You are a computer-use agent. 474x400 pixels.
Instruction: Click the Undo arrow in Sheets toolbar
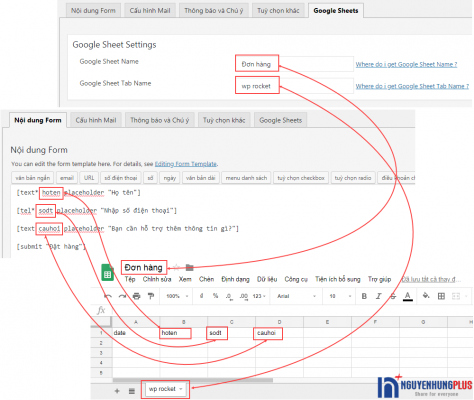click(108, 296)
